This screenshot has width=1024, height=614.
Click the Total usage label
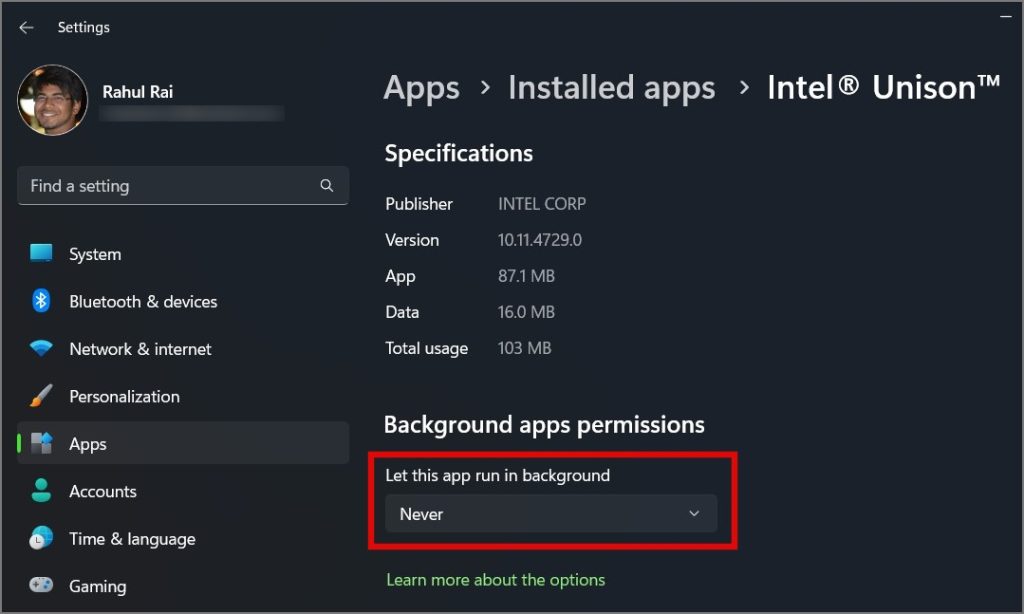pos(426,348)
